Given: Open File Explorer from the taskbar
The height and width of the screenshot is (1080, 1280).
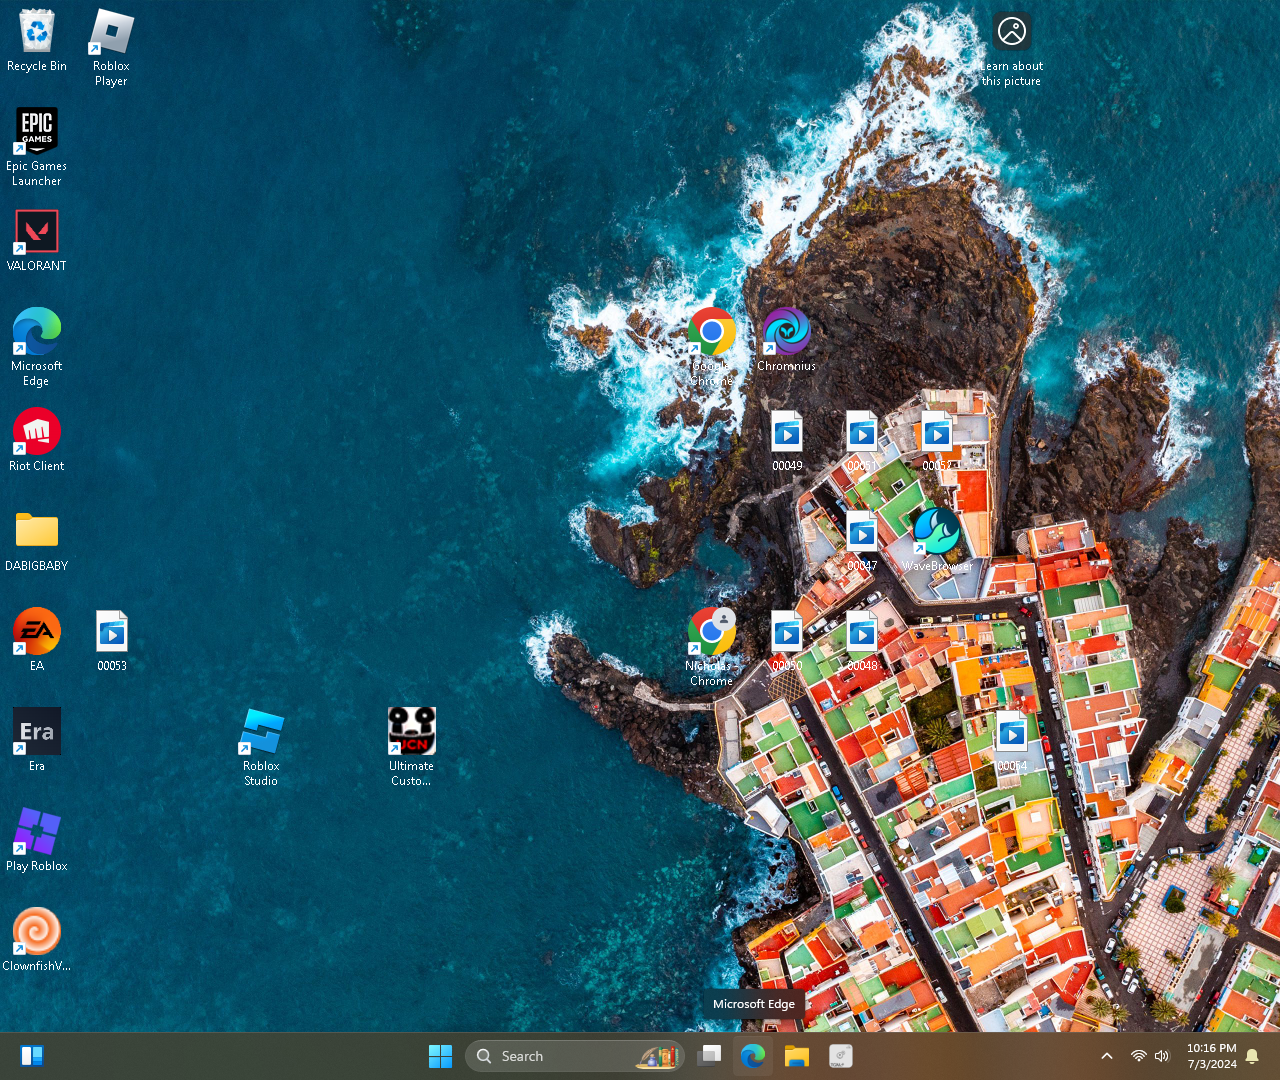Looking at the screenshot, I should click(796, 1056).
